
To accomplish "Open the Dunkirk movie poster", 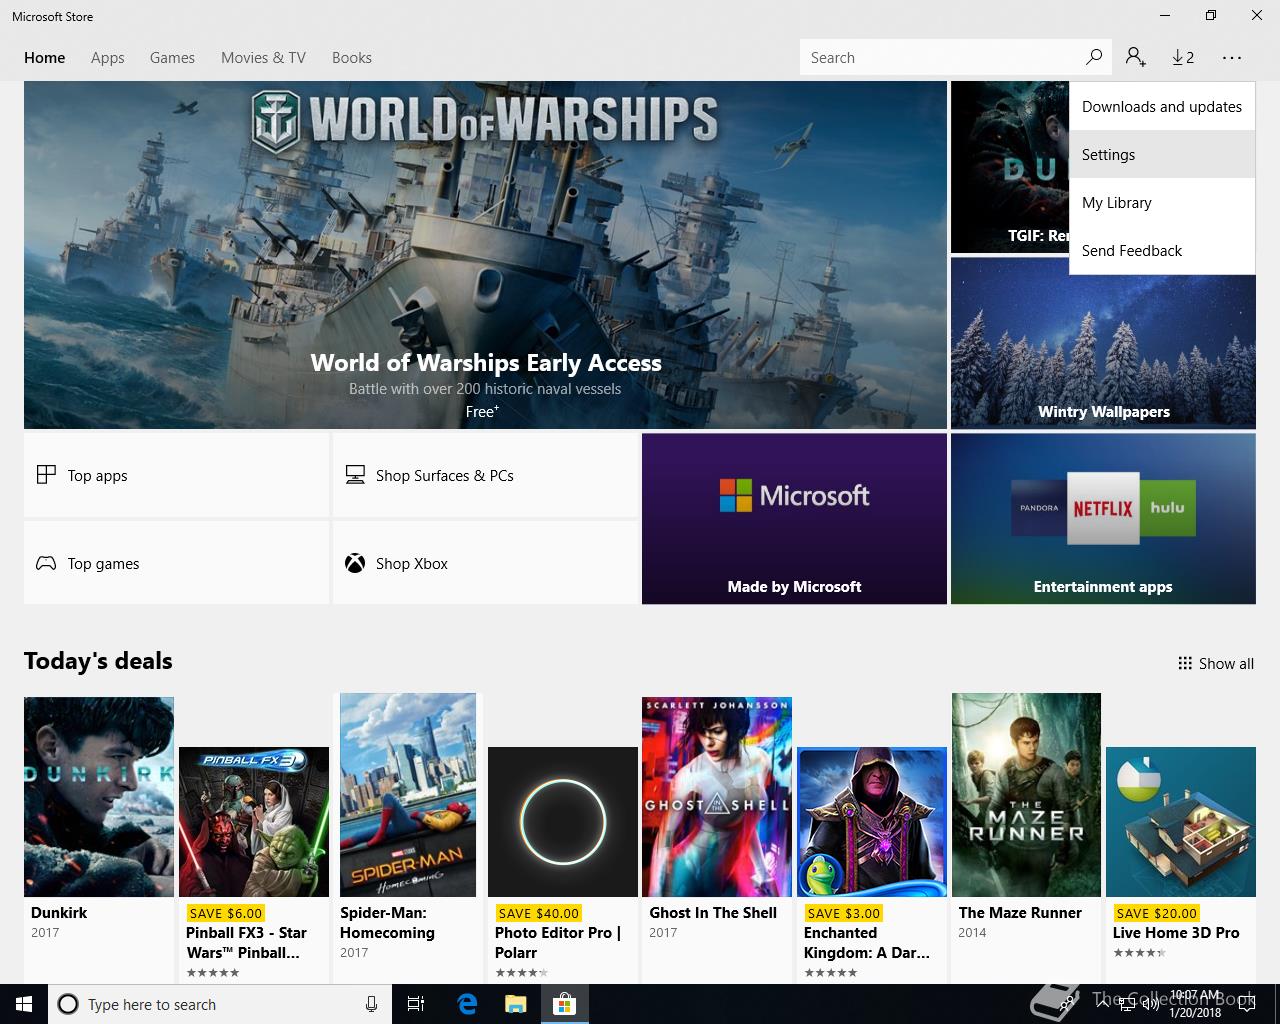I will pyautogui.click(x=99, y=796).
